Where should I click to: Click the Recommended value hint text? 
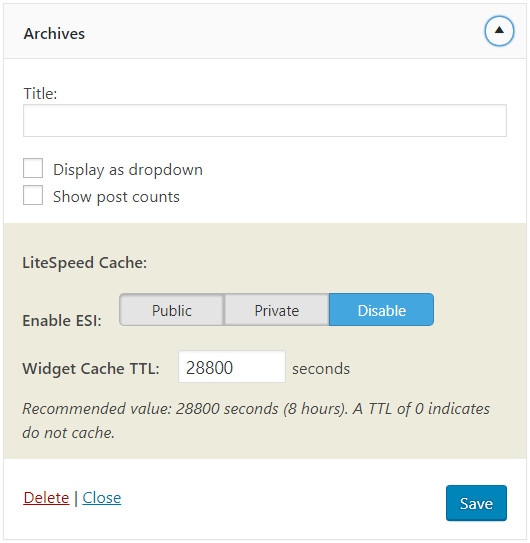(256, 421)
